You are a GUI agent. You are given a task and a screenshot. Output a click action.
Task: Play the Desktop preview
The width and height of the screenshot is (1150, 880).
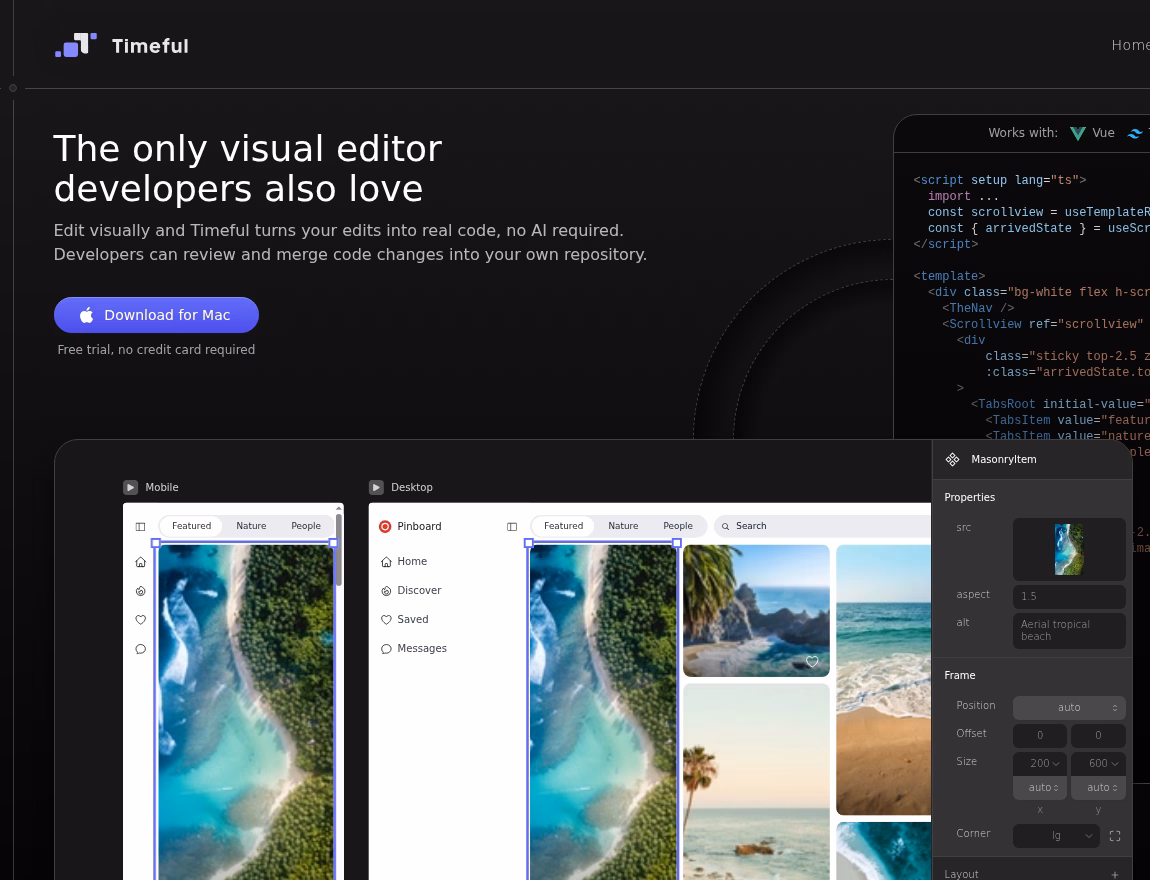(376, 488)
